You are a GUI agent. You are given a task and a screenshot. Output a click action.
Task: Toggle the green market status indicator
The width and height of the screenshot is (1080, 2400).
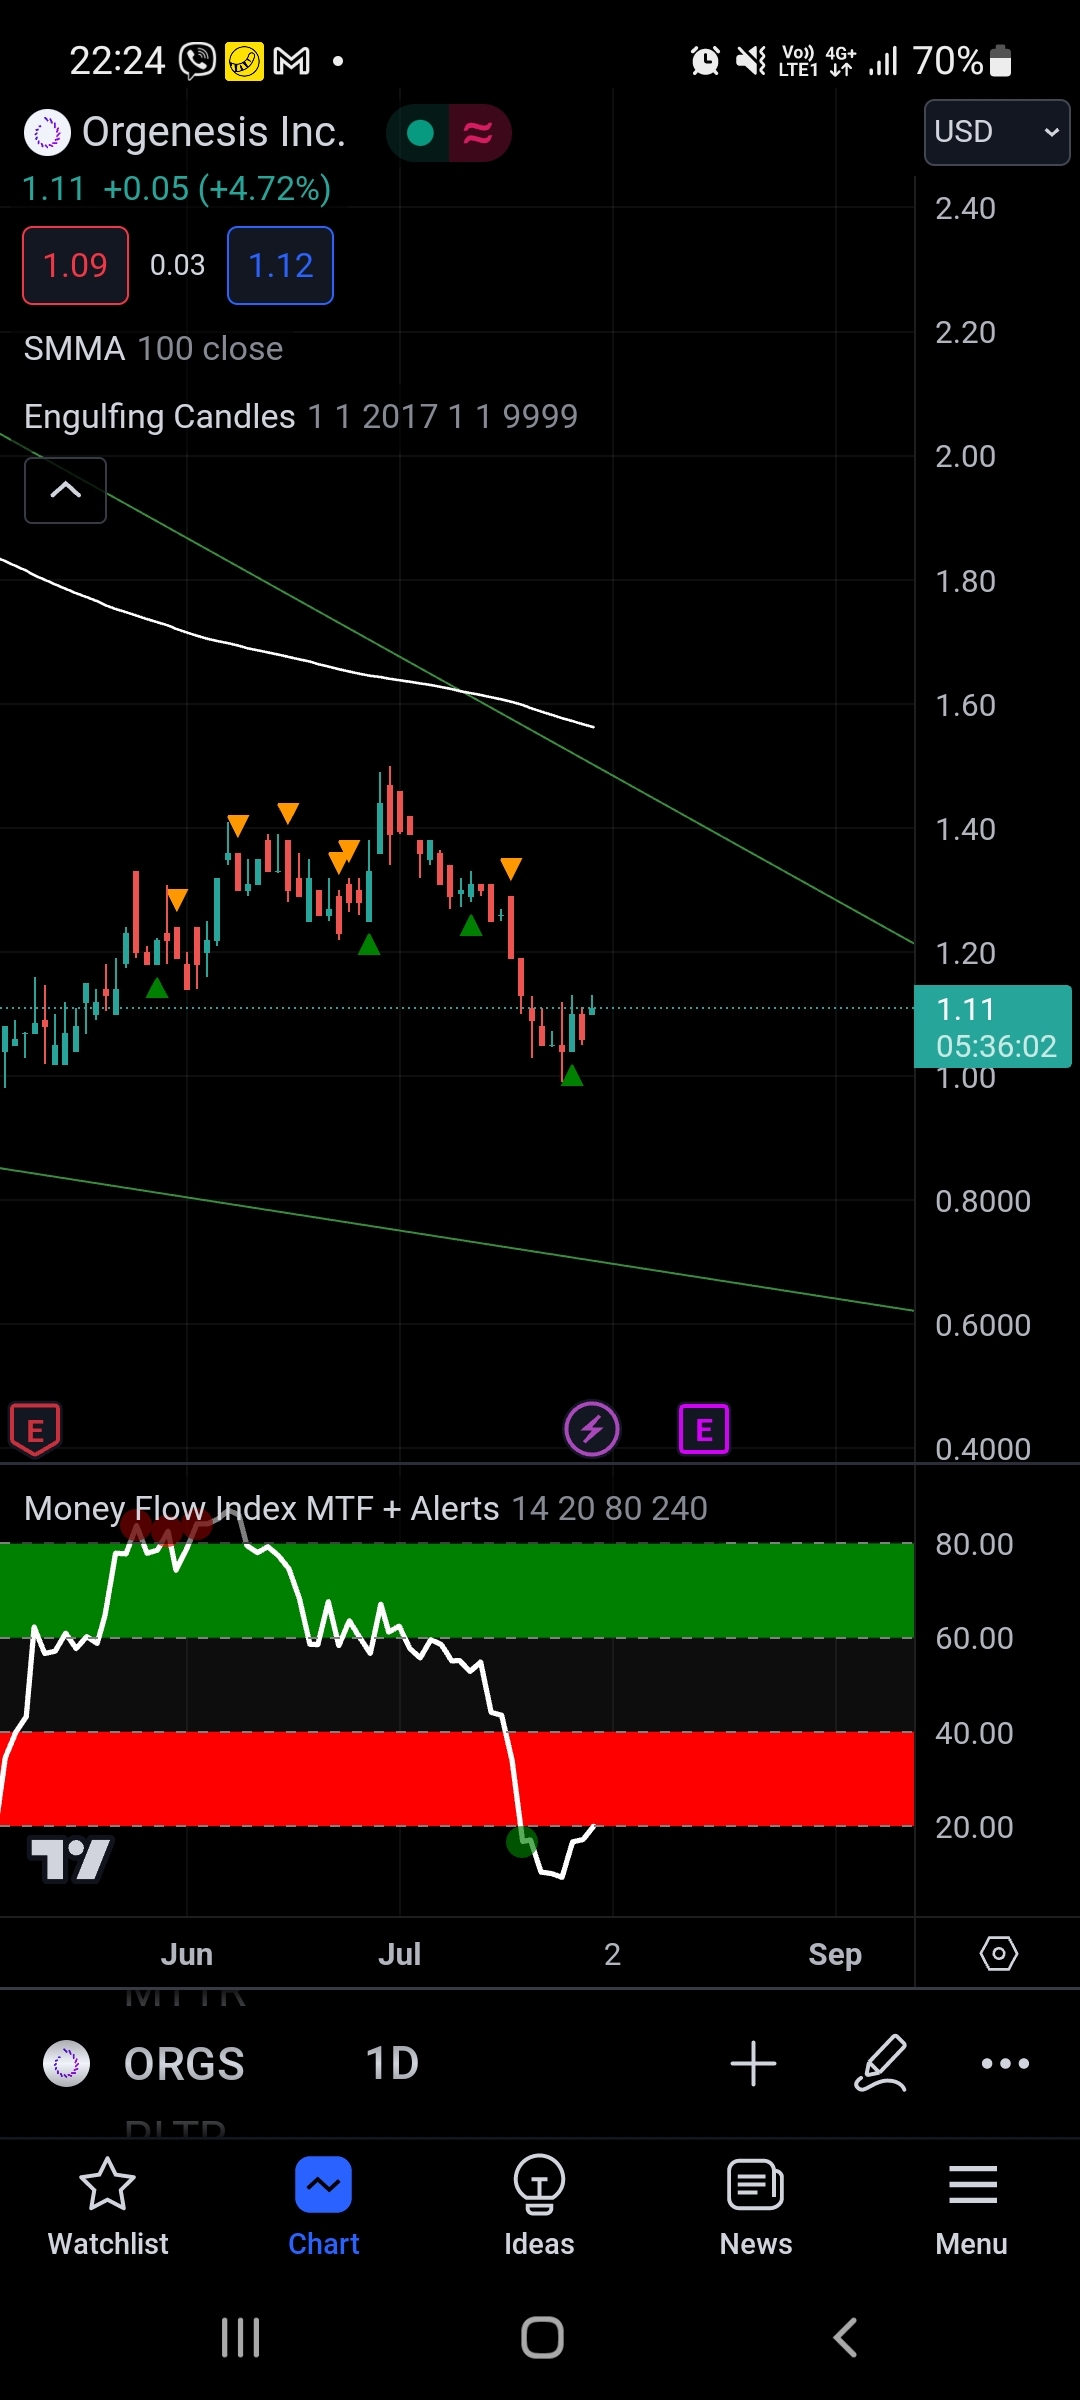click(x=421, y=133)
